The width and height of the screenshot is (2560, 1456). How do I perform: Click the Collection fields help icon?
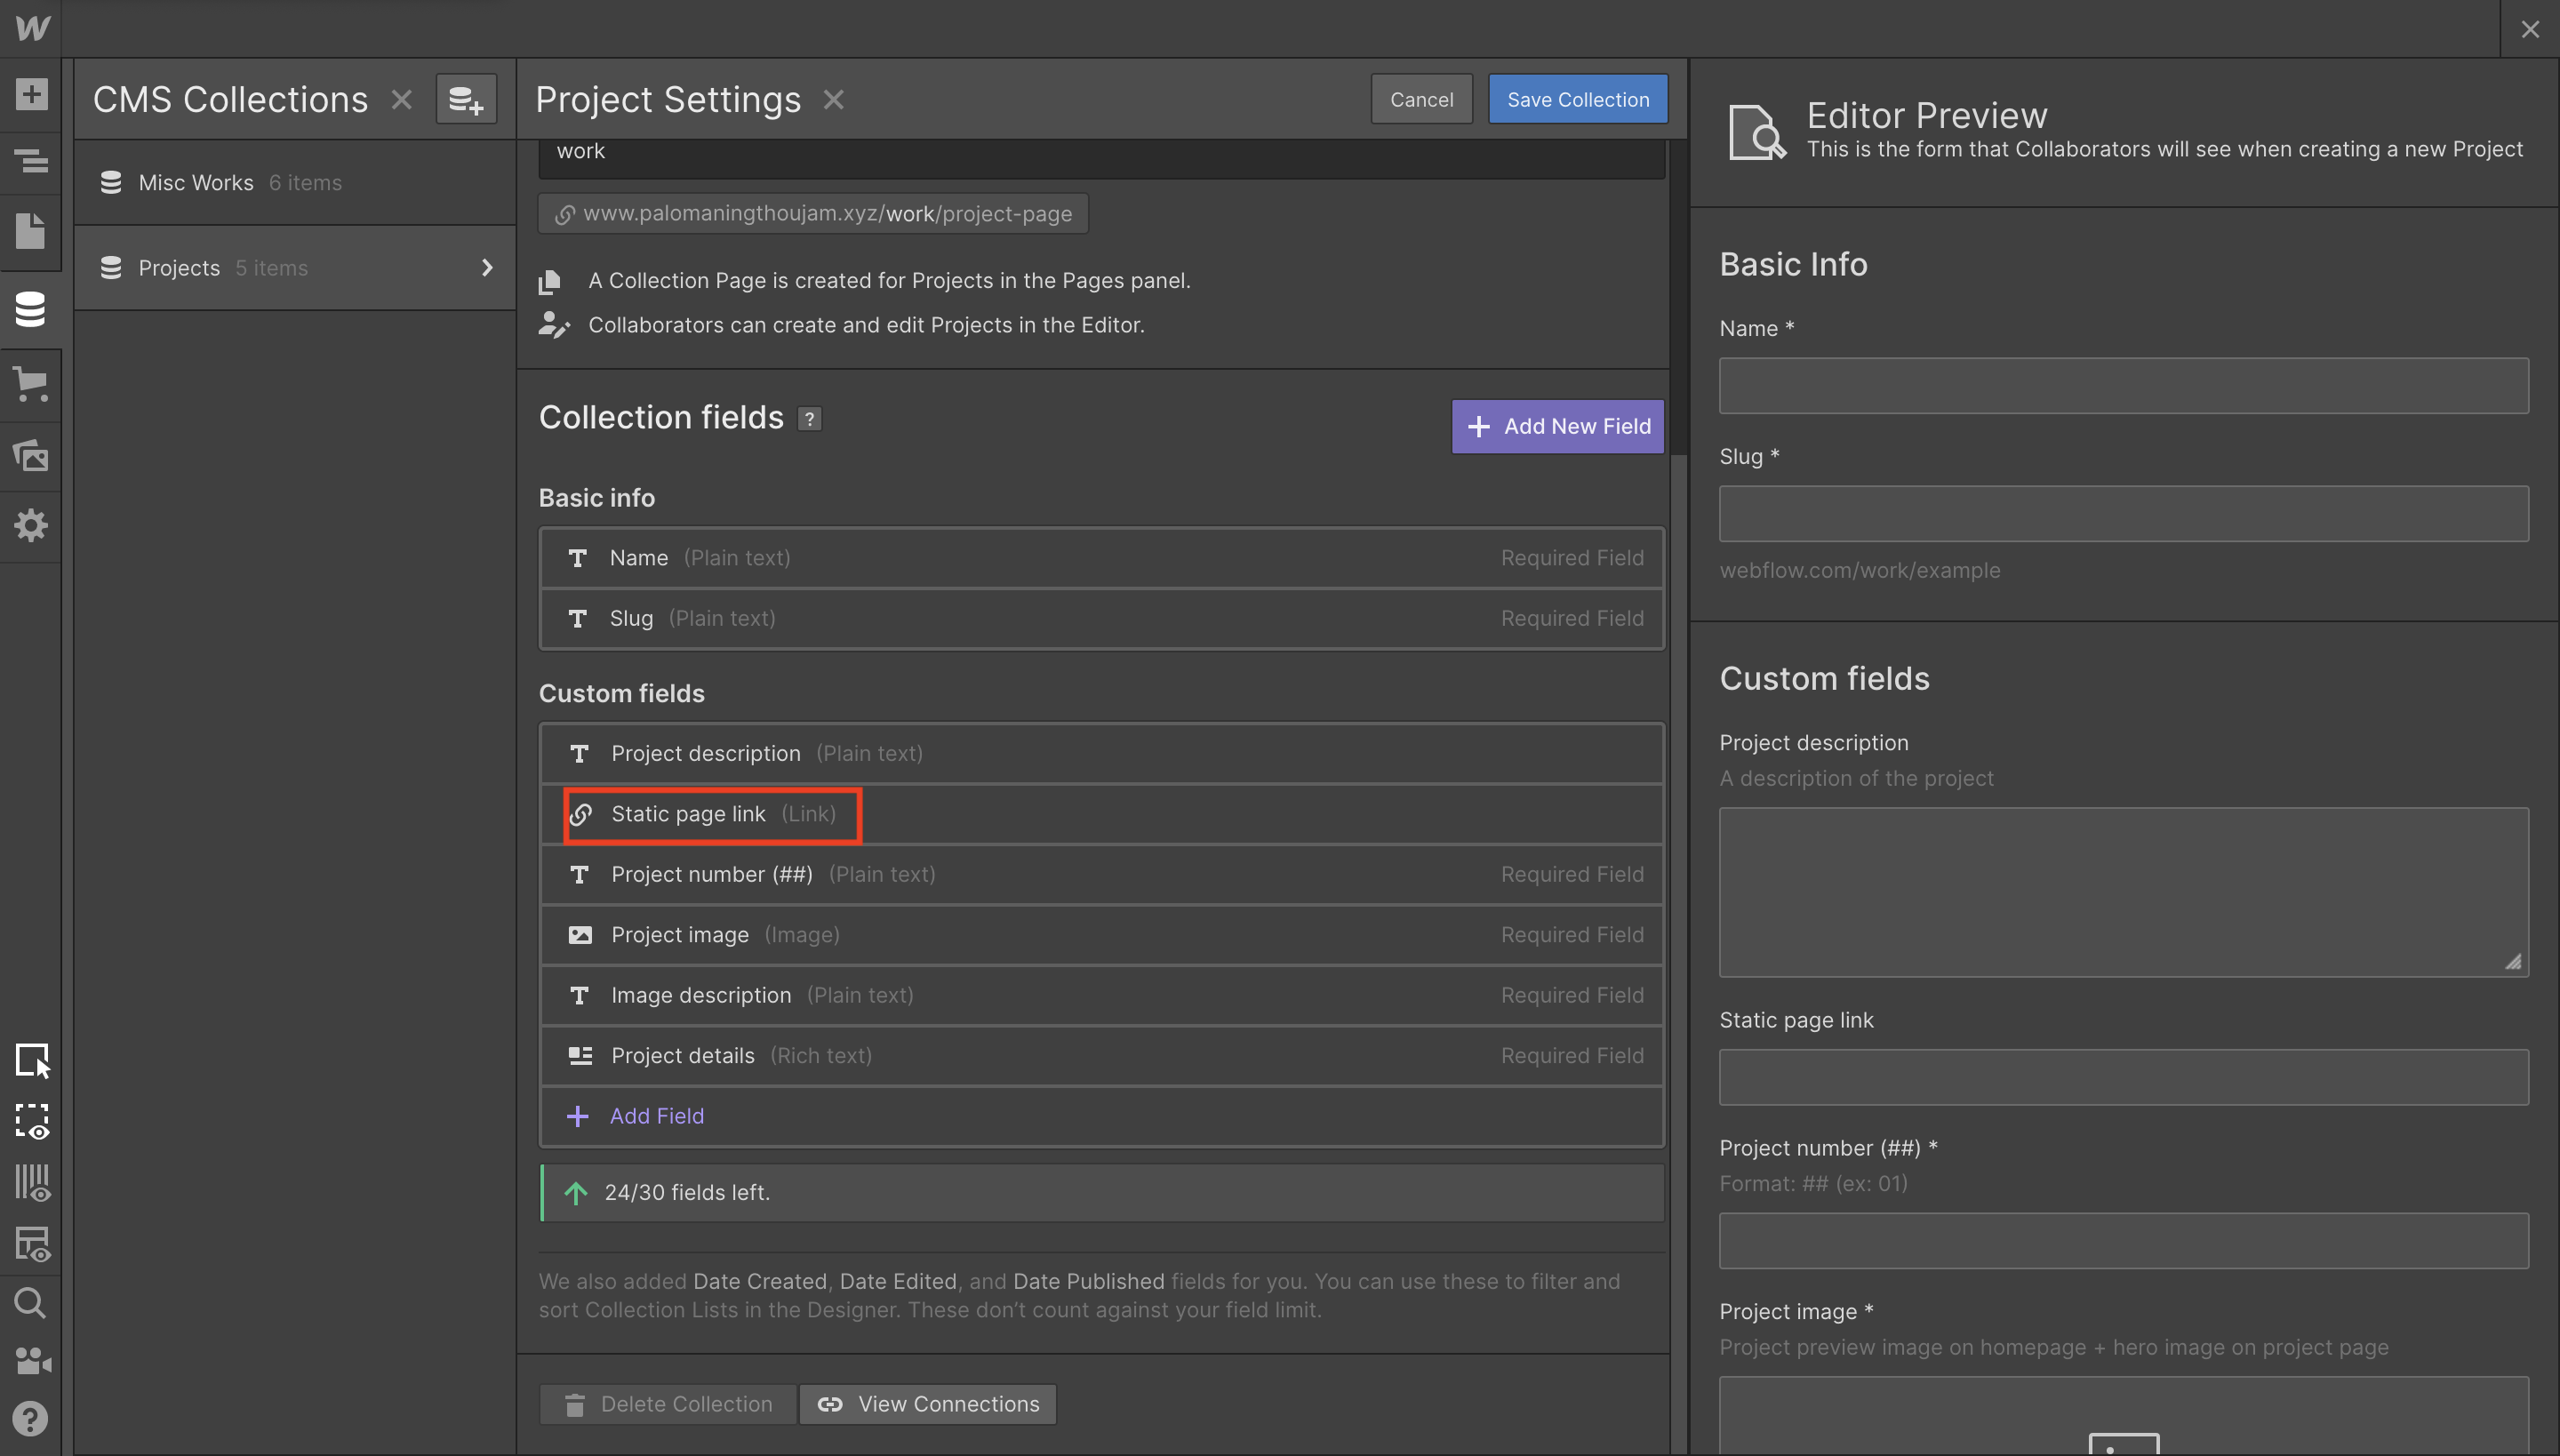pos(809,419)
